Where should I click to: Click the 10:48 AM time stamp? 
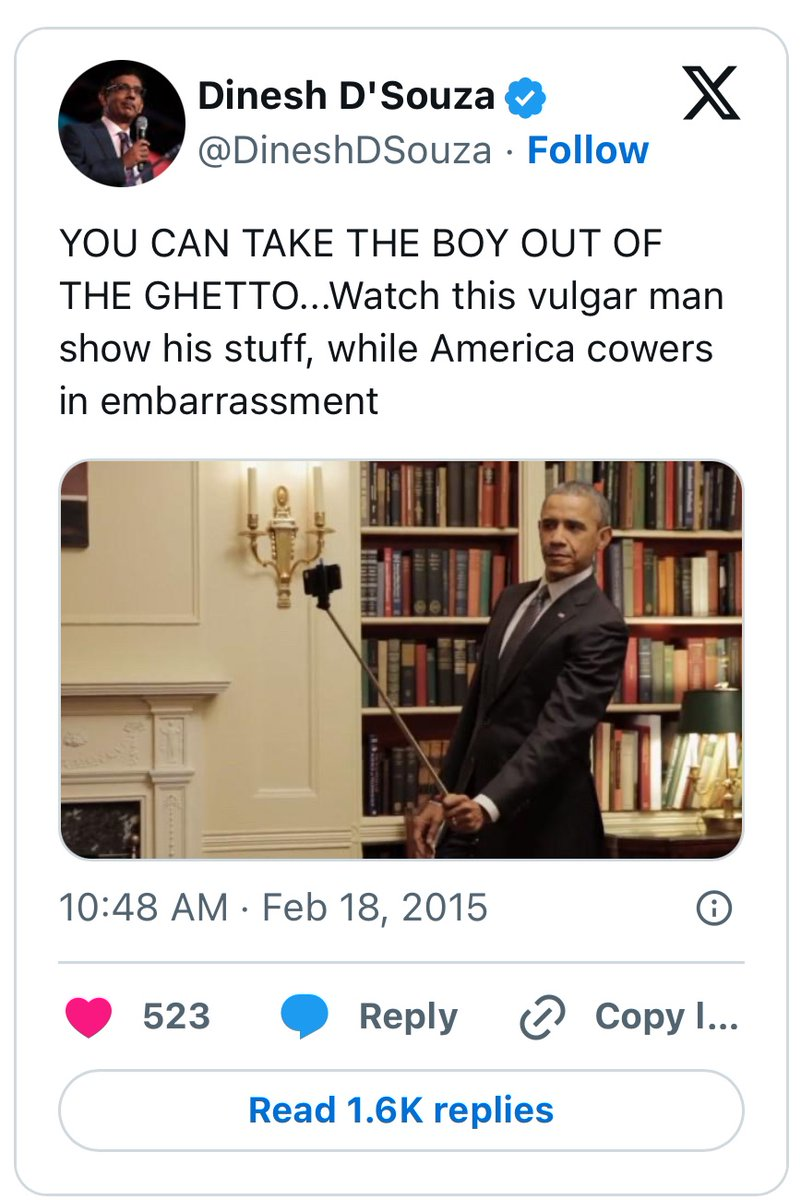tap(143, 908)
